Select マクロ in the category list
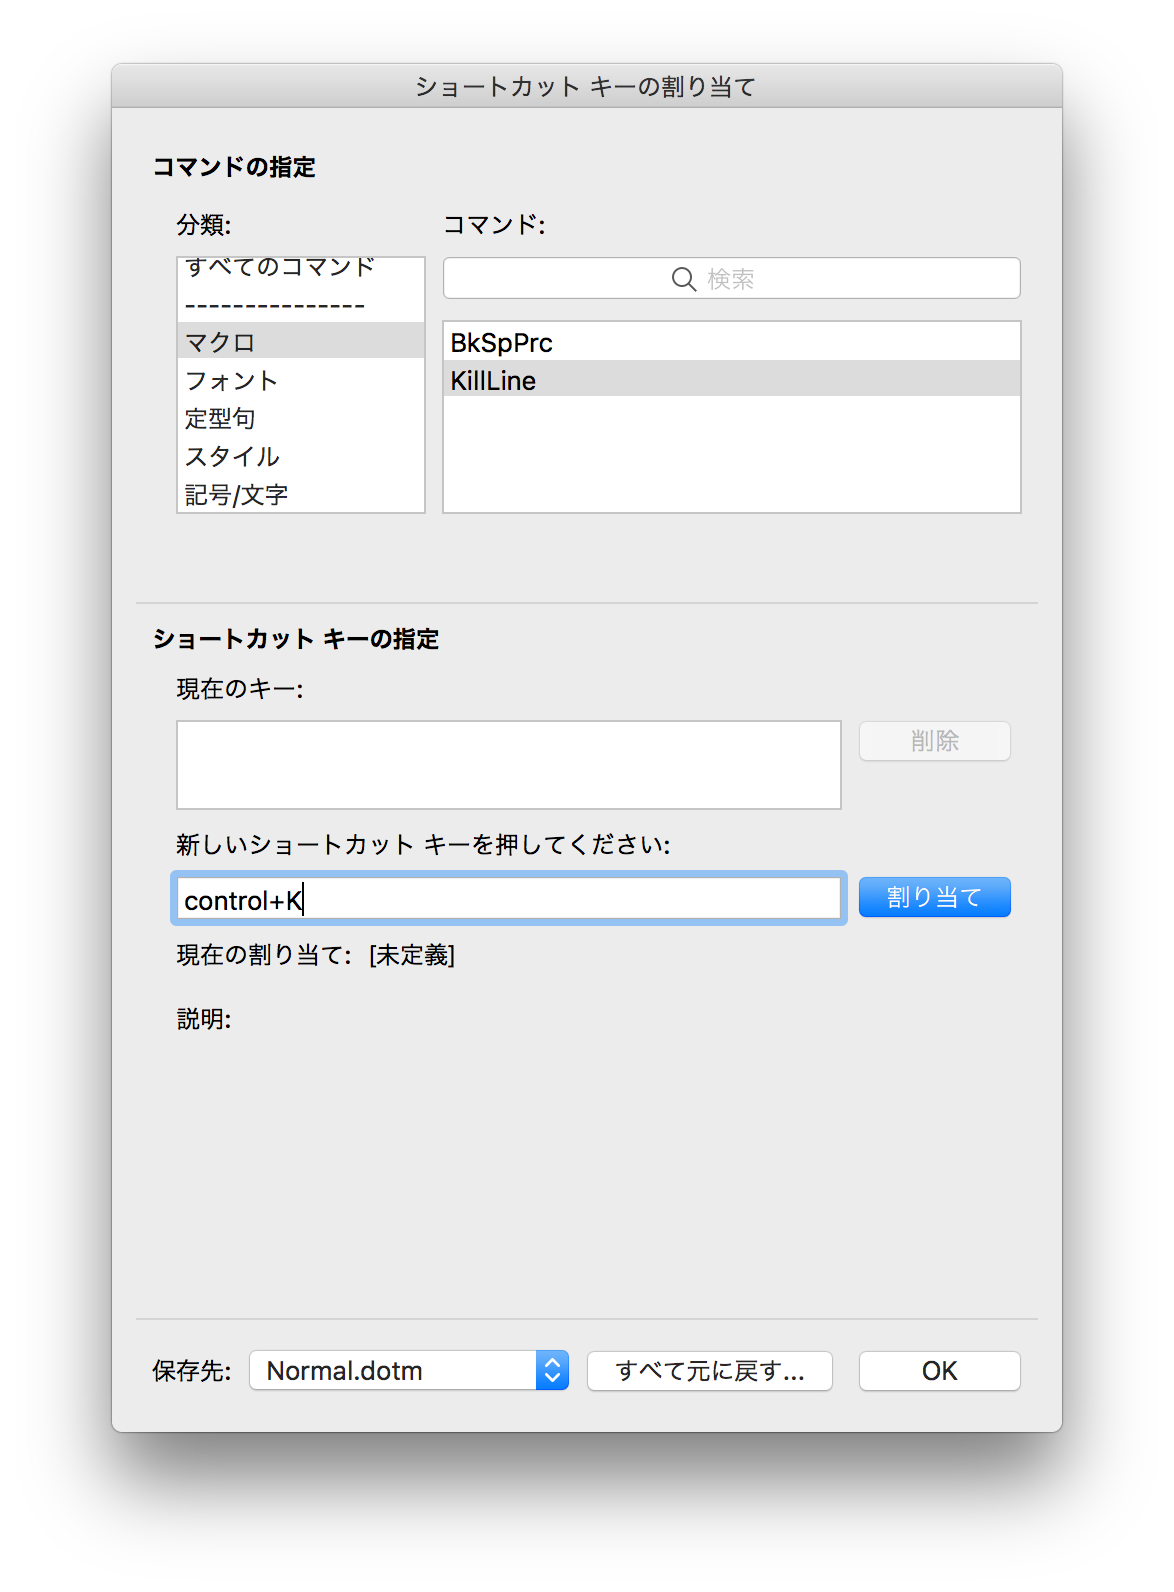Viewport: 1174px width, 1592px height. (301, 341)
